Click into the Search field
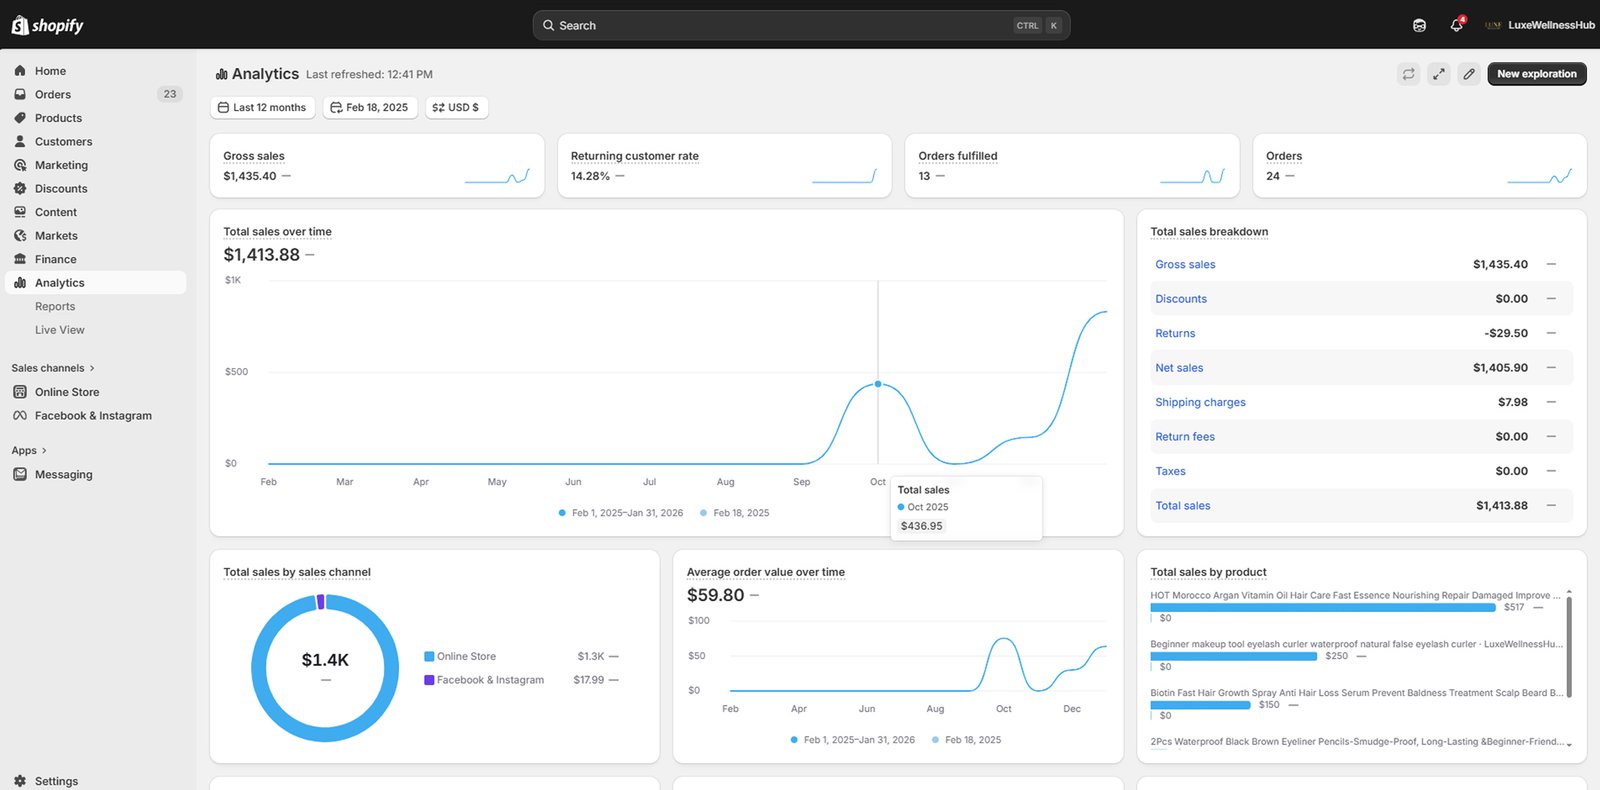 pyautogui.click(x=780, y=25)
